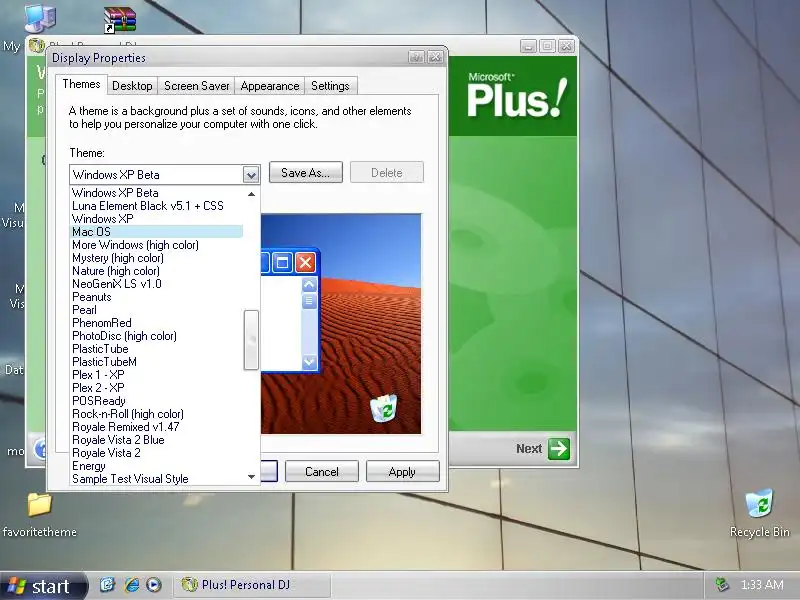
Task: Click the theme list scrollbar thumb
Action: click(251, 340)
